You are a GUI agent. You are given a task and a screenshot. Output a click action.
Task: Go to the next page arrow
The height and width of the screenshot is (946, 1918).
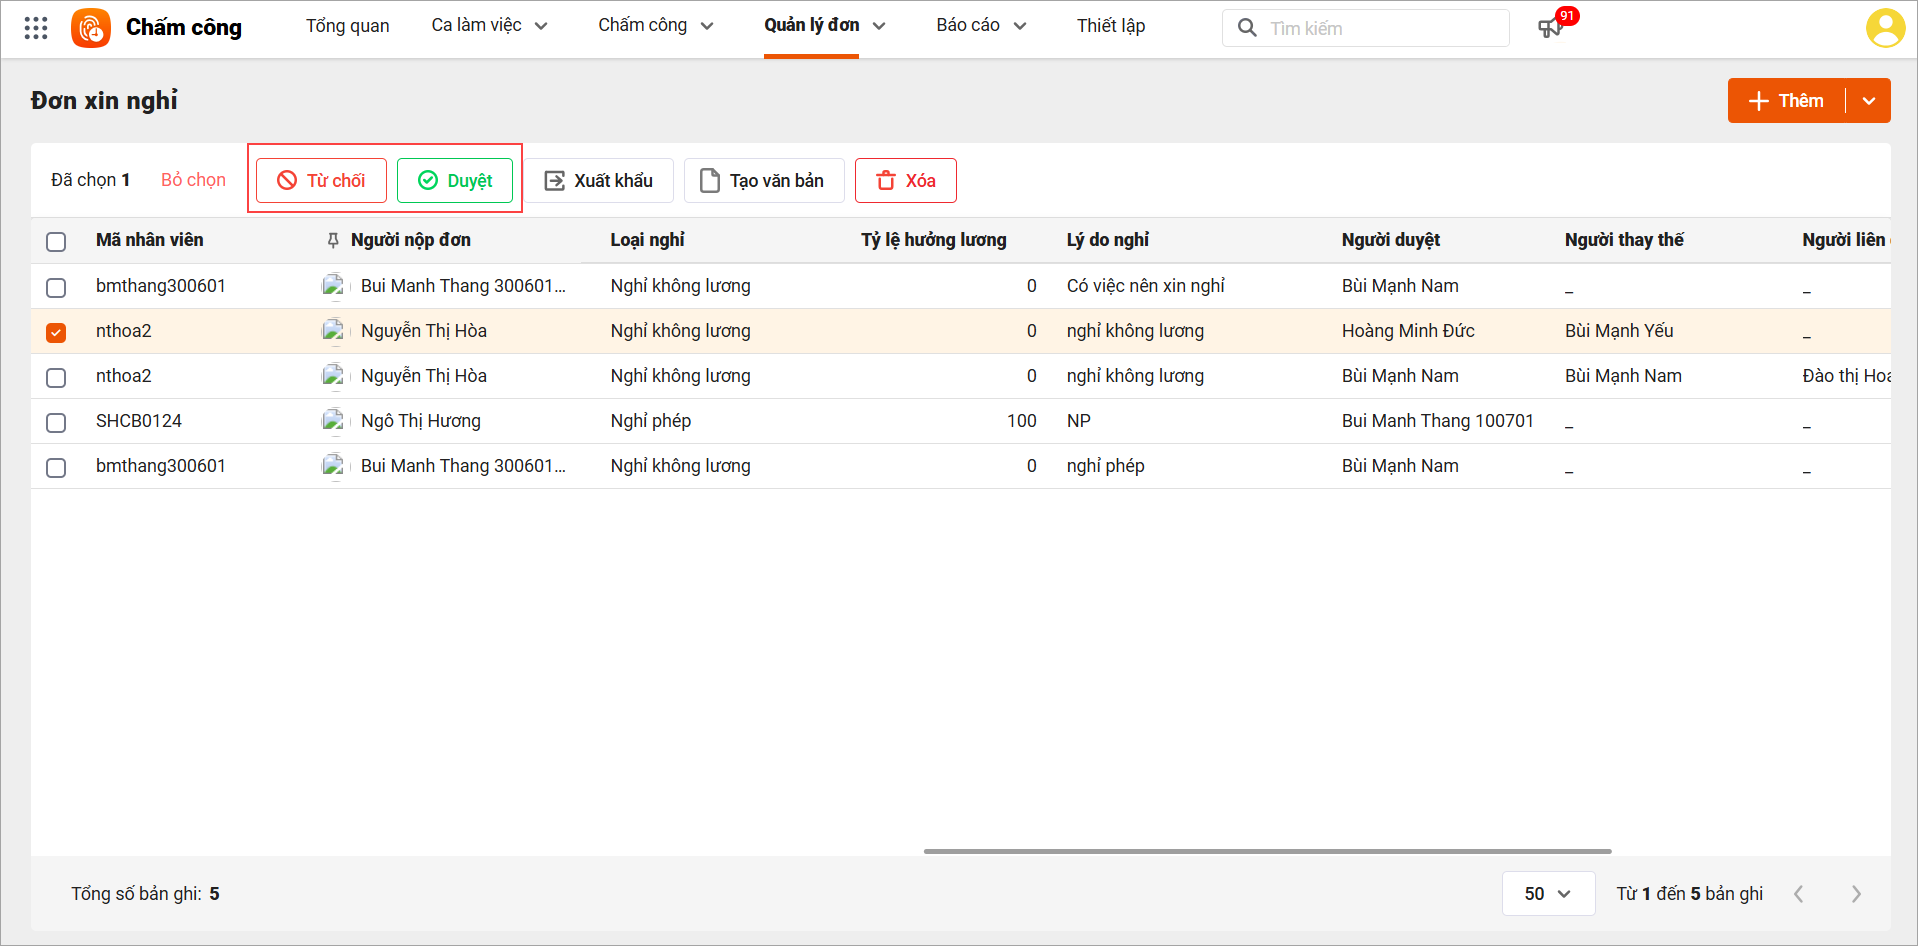coord(1856,894)
